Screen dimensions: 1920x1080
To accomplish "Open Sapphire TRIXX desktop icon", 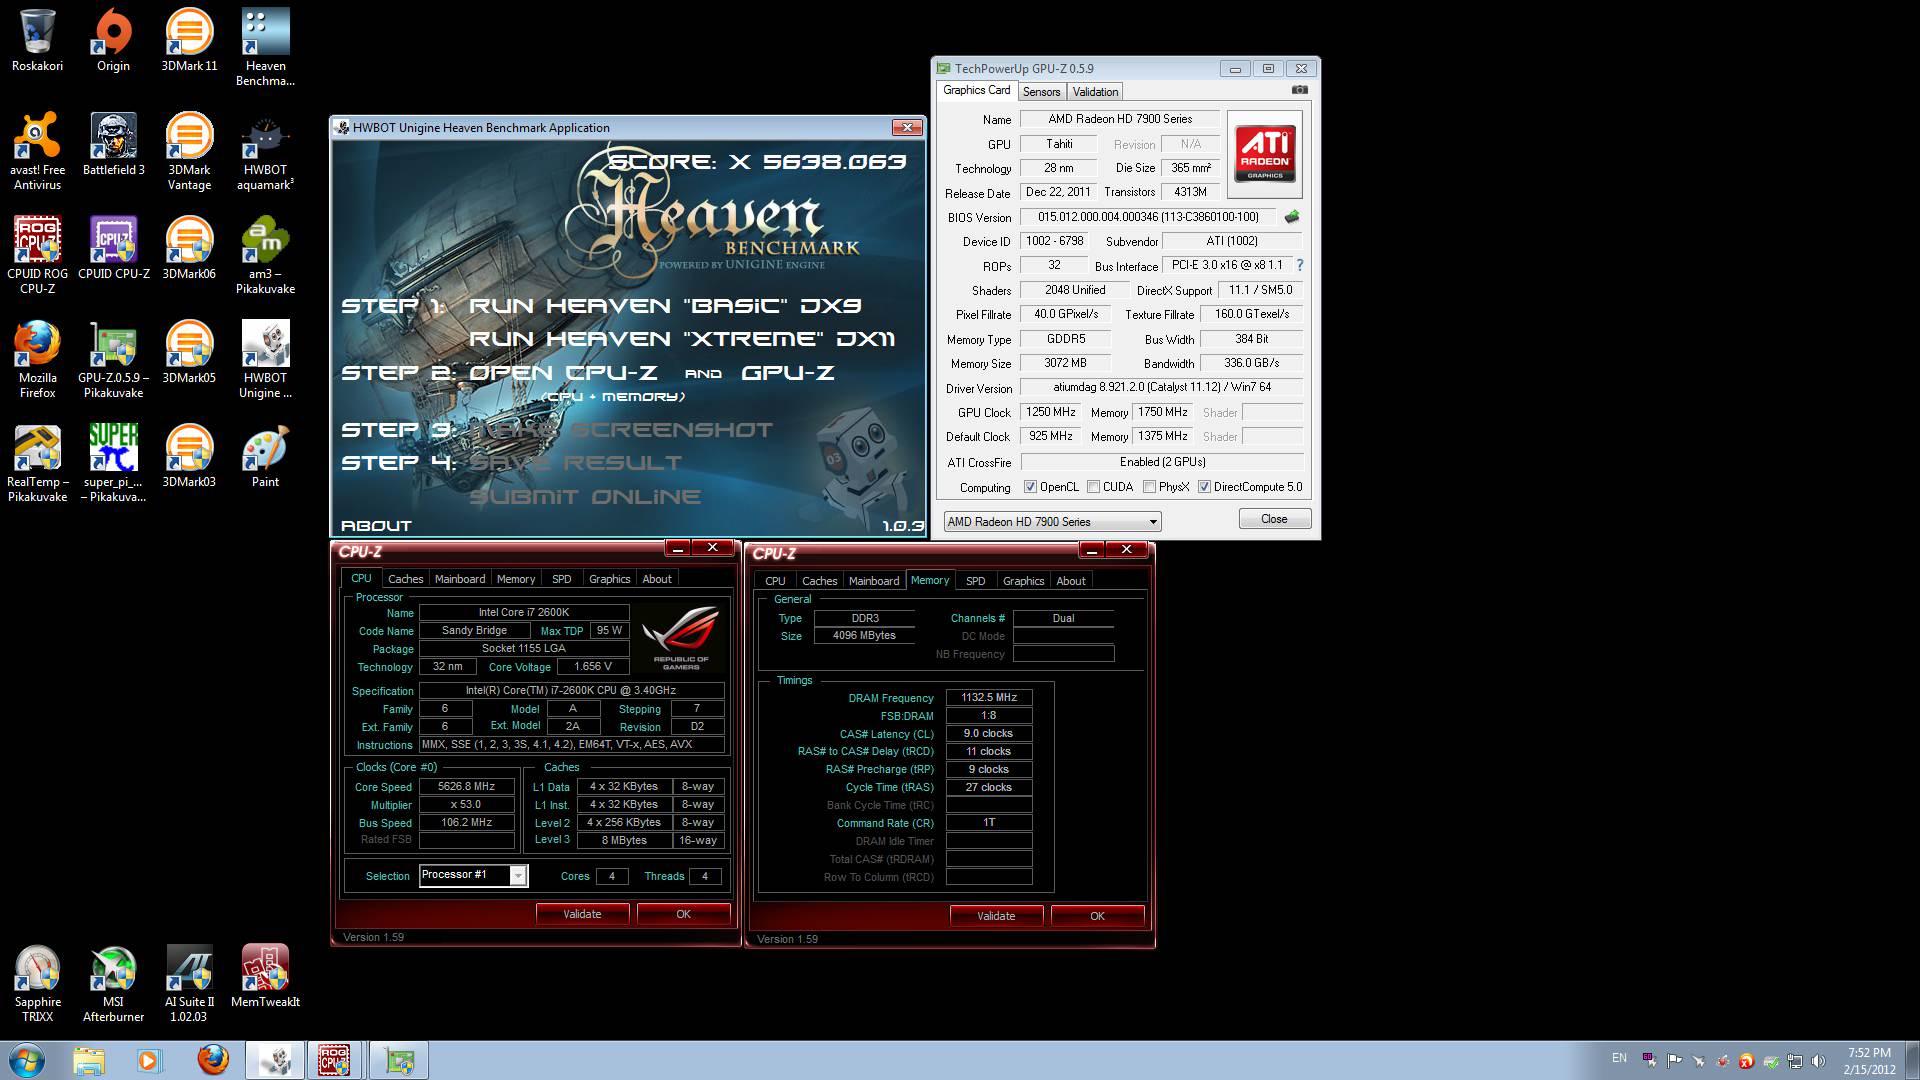I will click(37, 983).
